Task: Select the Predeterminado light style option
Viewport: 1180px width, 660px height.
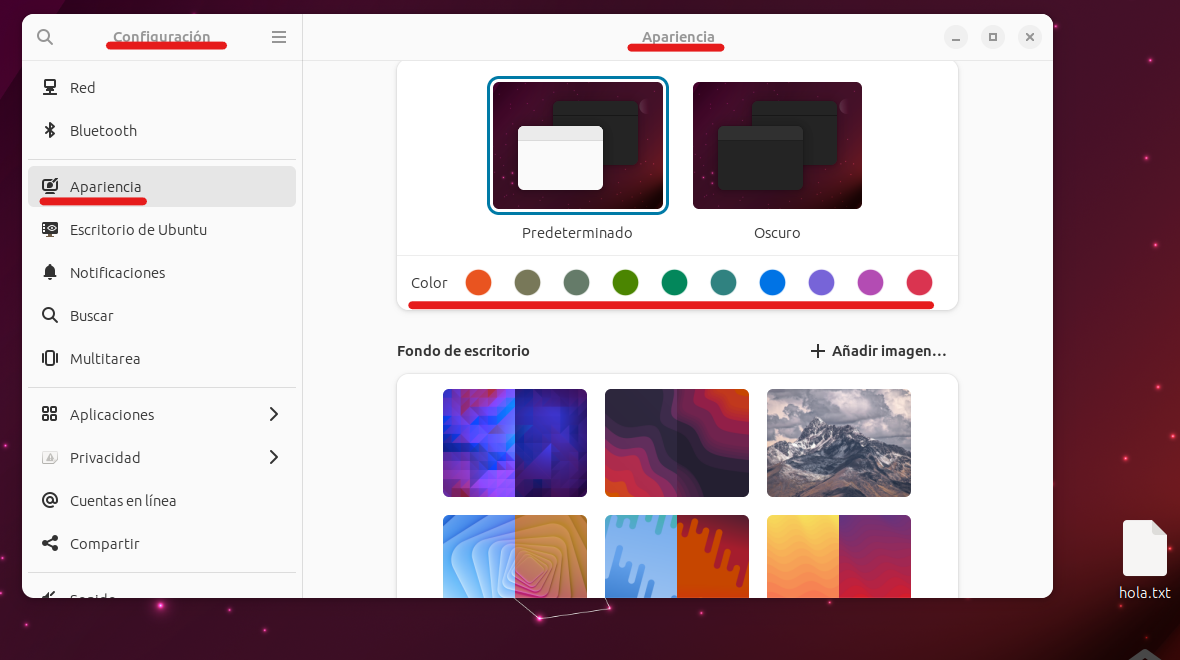Action: [x=578, y=146]
